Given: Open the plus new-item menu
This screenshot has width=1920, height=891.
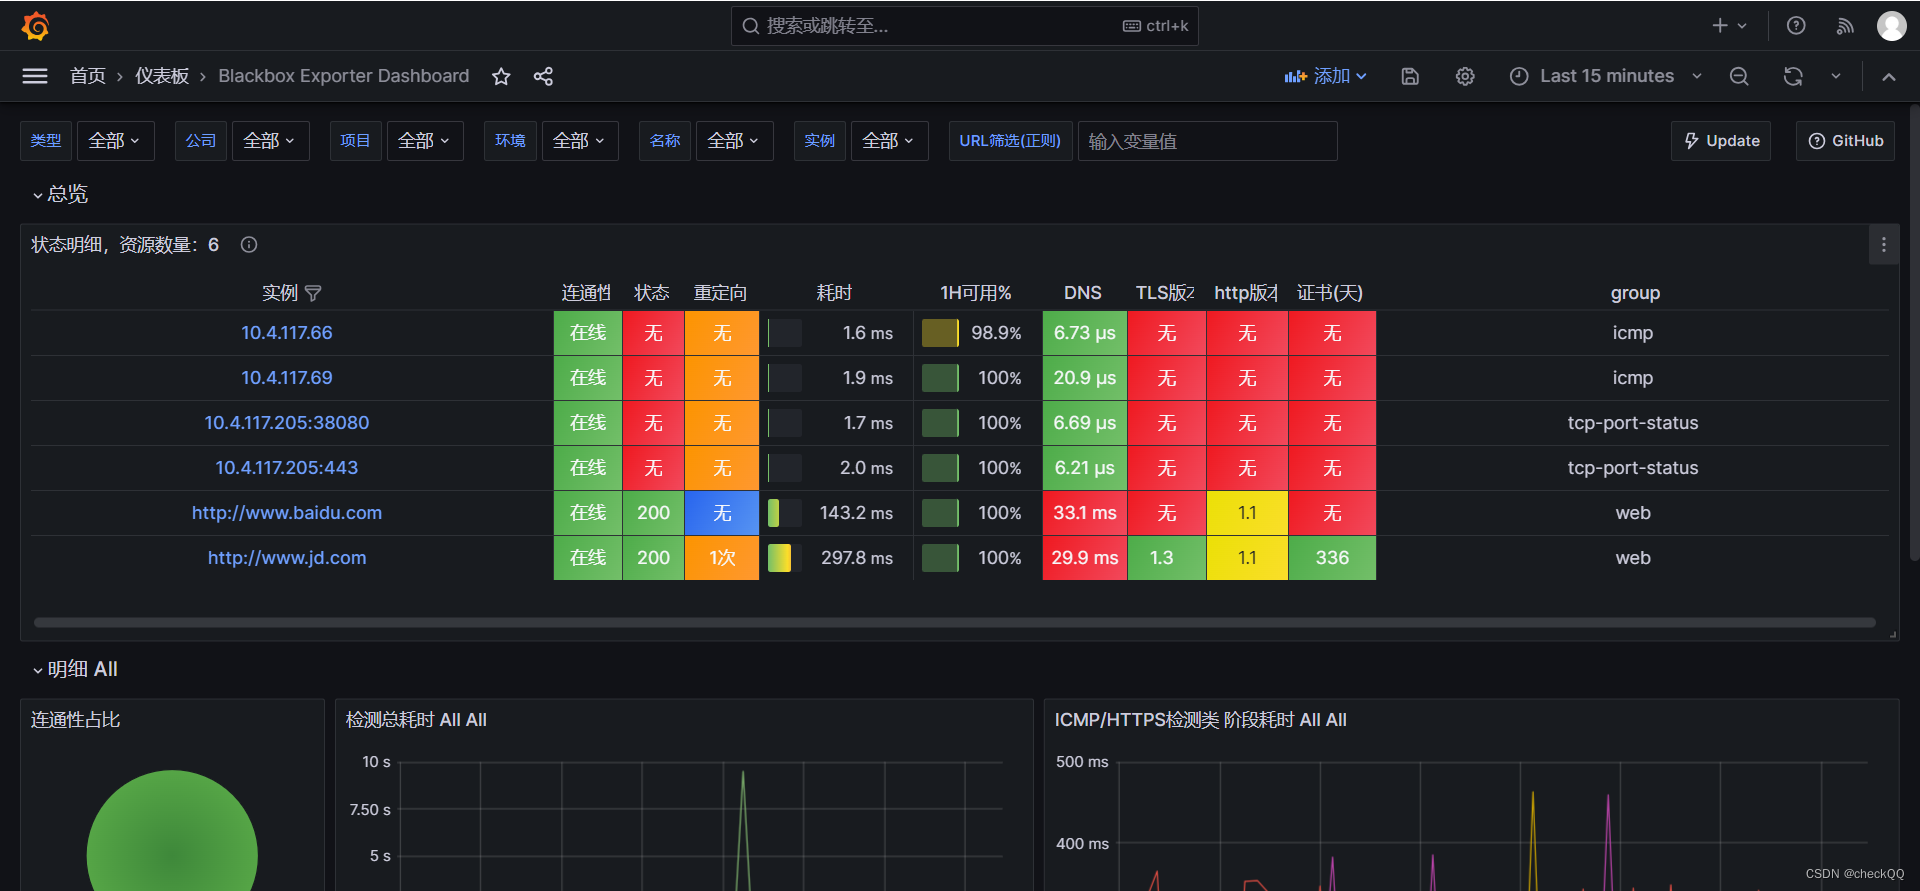Looking at the screenshot, I should click(1729, 26).
